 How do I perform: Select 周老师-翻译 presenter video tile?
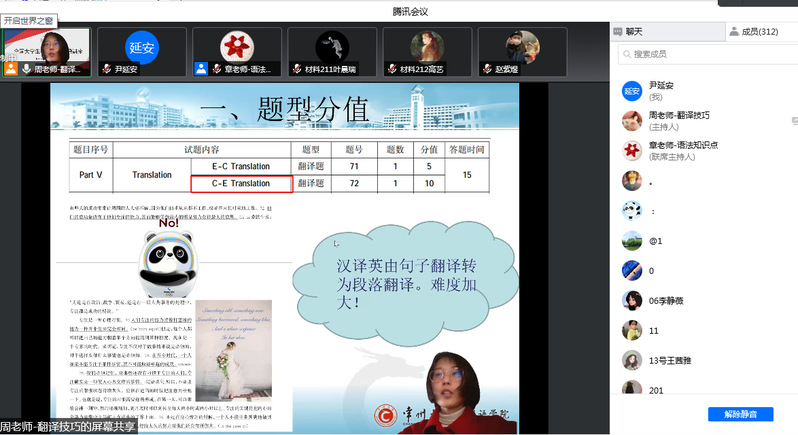[47, 52]
